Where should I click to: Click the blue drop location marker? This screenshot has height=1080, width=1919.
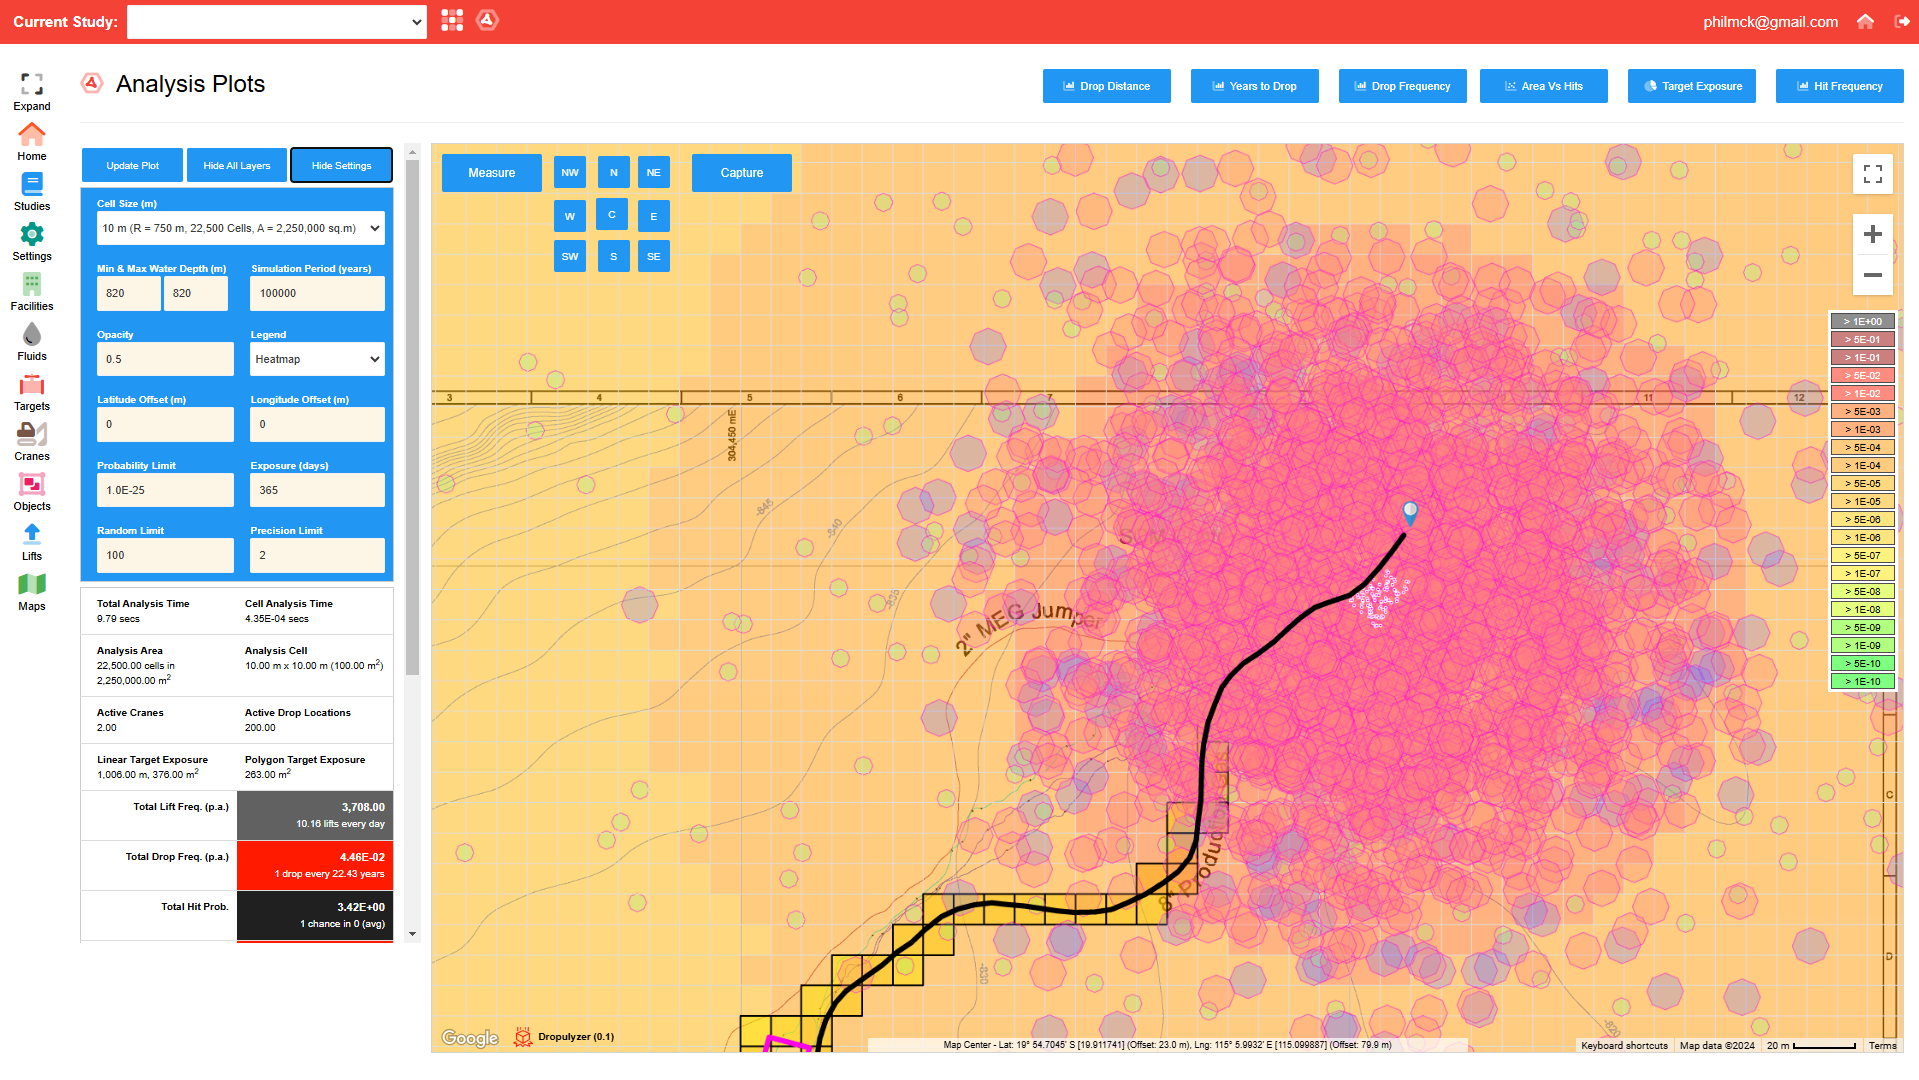pyautogui.click(x=1410, y=513)
